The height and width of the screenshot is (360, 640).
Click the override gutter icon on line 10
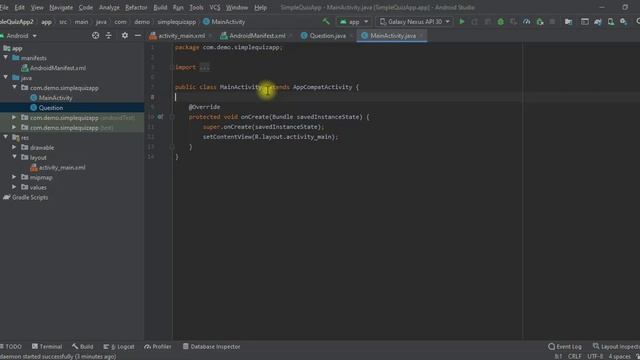click(160, 117)
